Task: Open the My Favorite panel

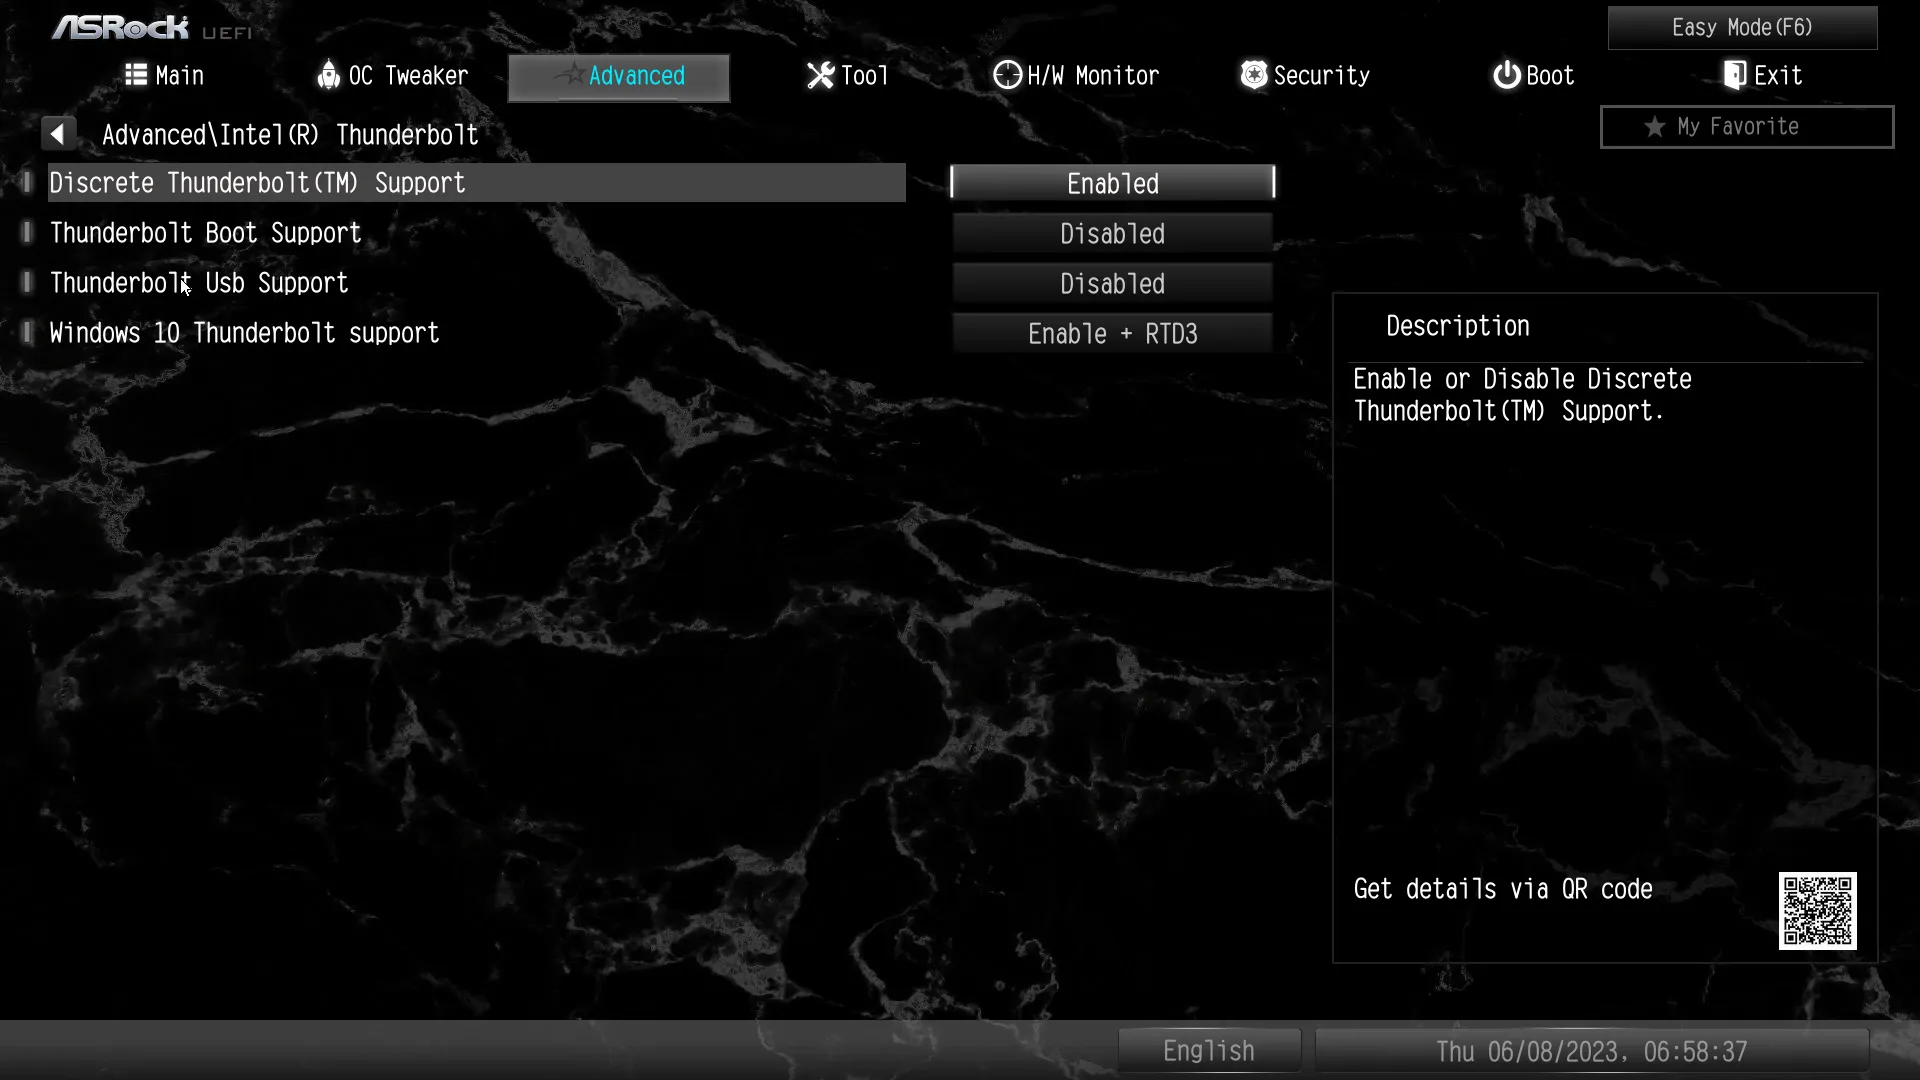Action: point(1747,127)
